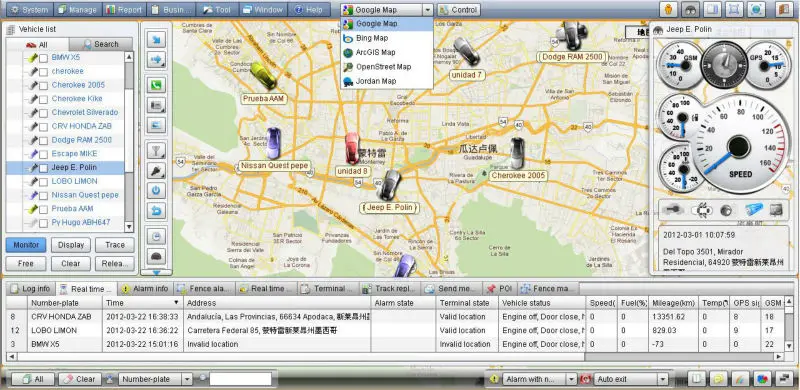Click the vehicle list vertical scrollbar
The width and height of the screenshot is (800, 390).
129,142
